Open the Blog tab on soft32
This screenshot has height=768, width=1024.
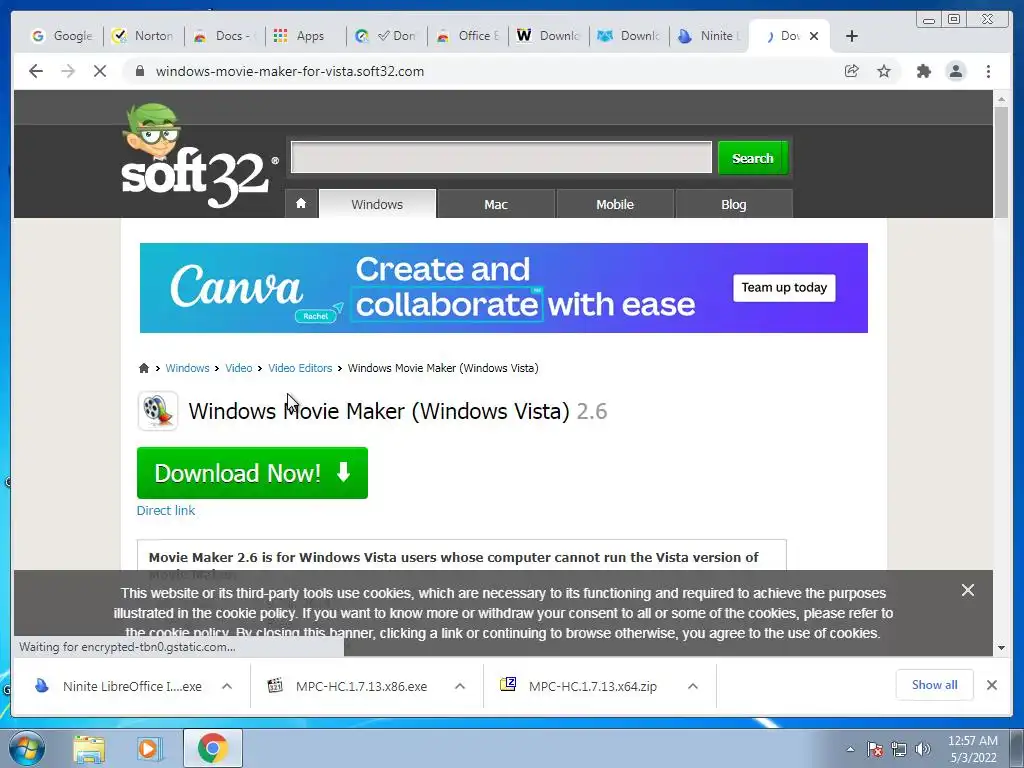(x=733, y=204)
